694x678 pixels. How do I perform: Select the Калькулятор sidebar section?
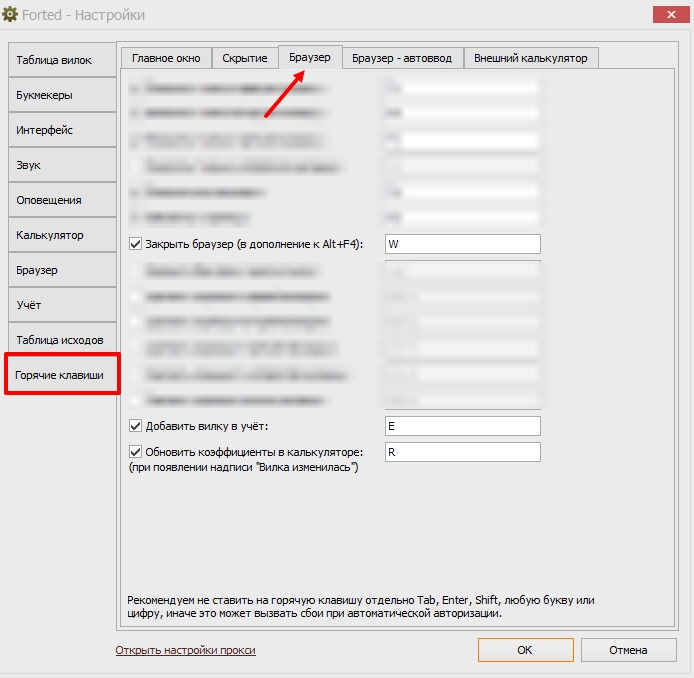(x=62, y=235)
